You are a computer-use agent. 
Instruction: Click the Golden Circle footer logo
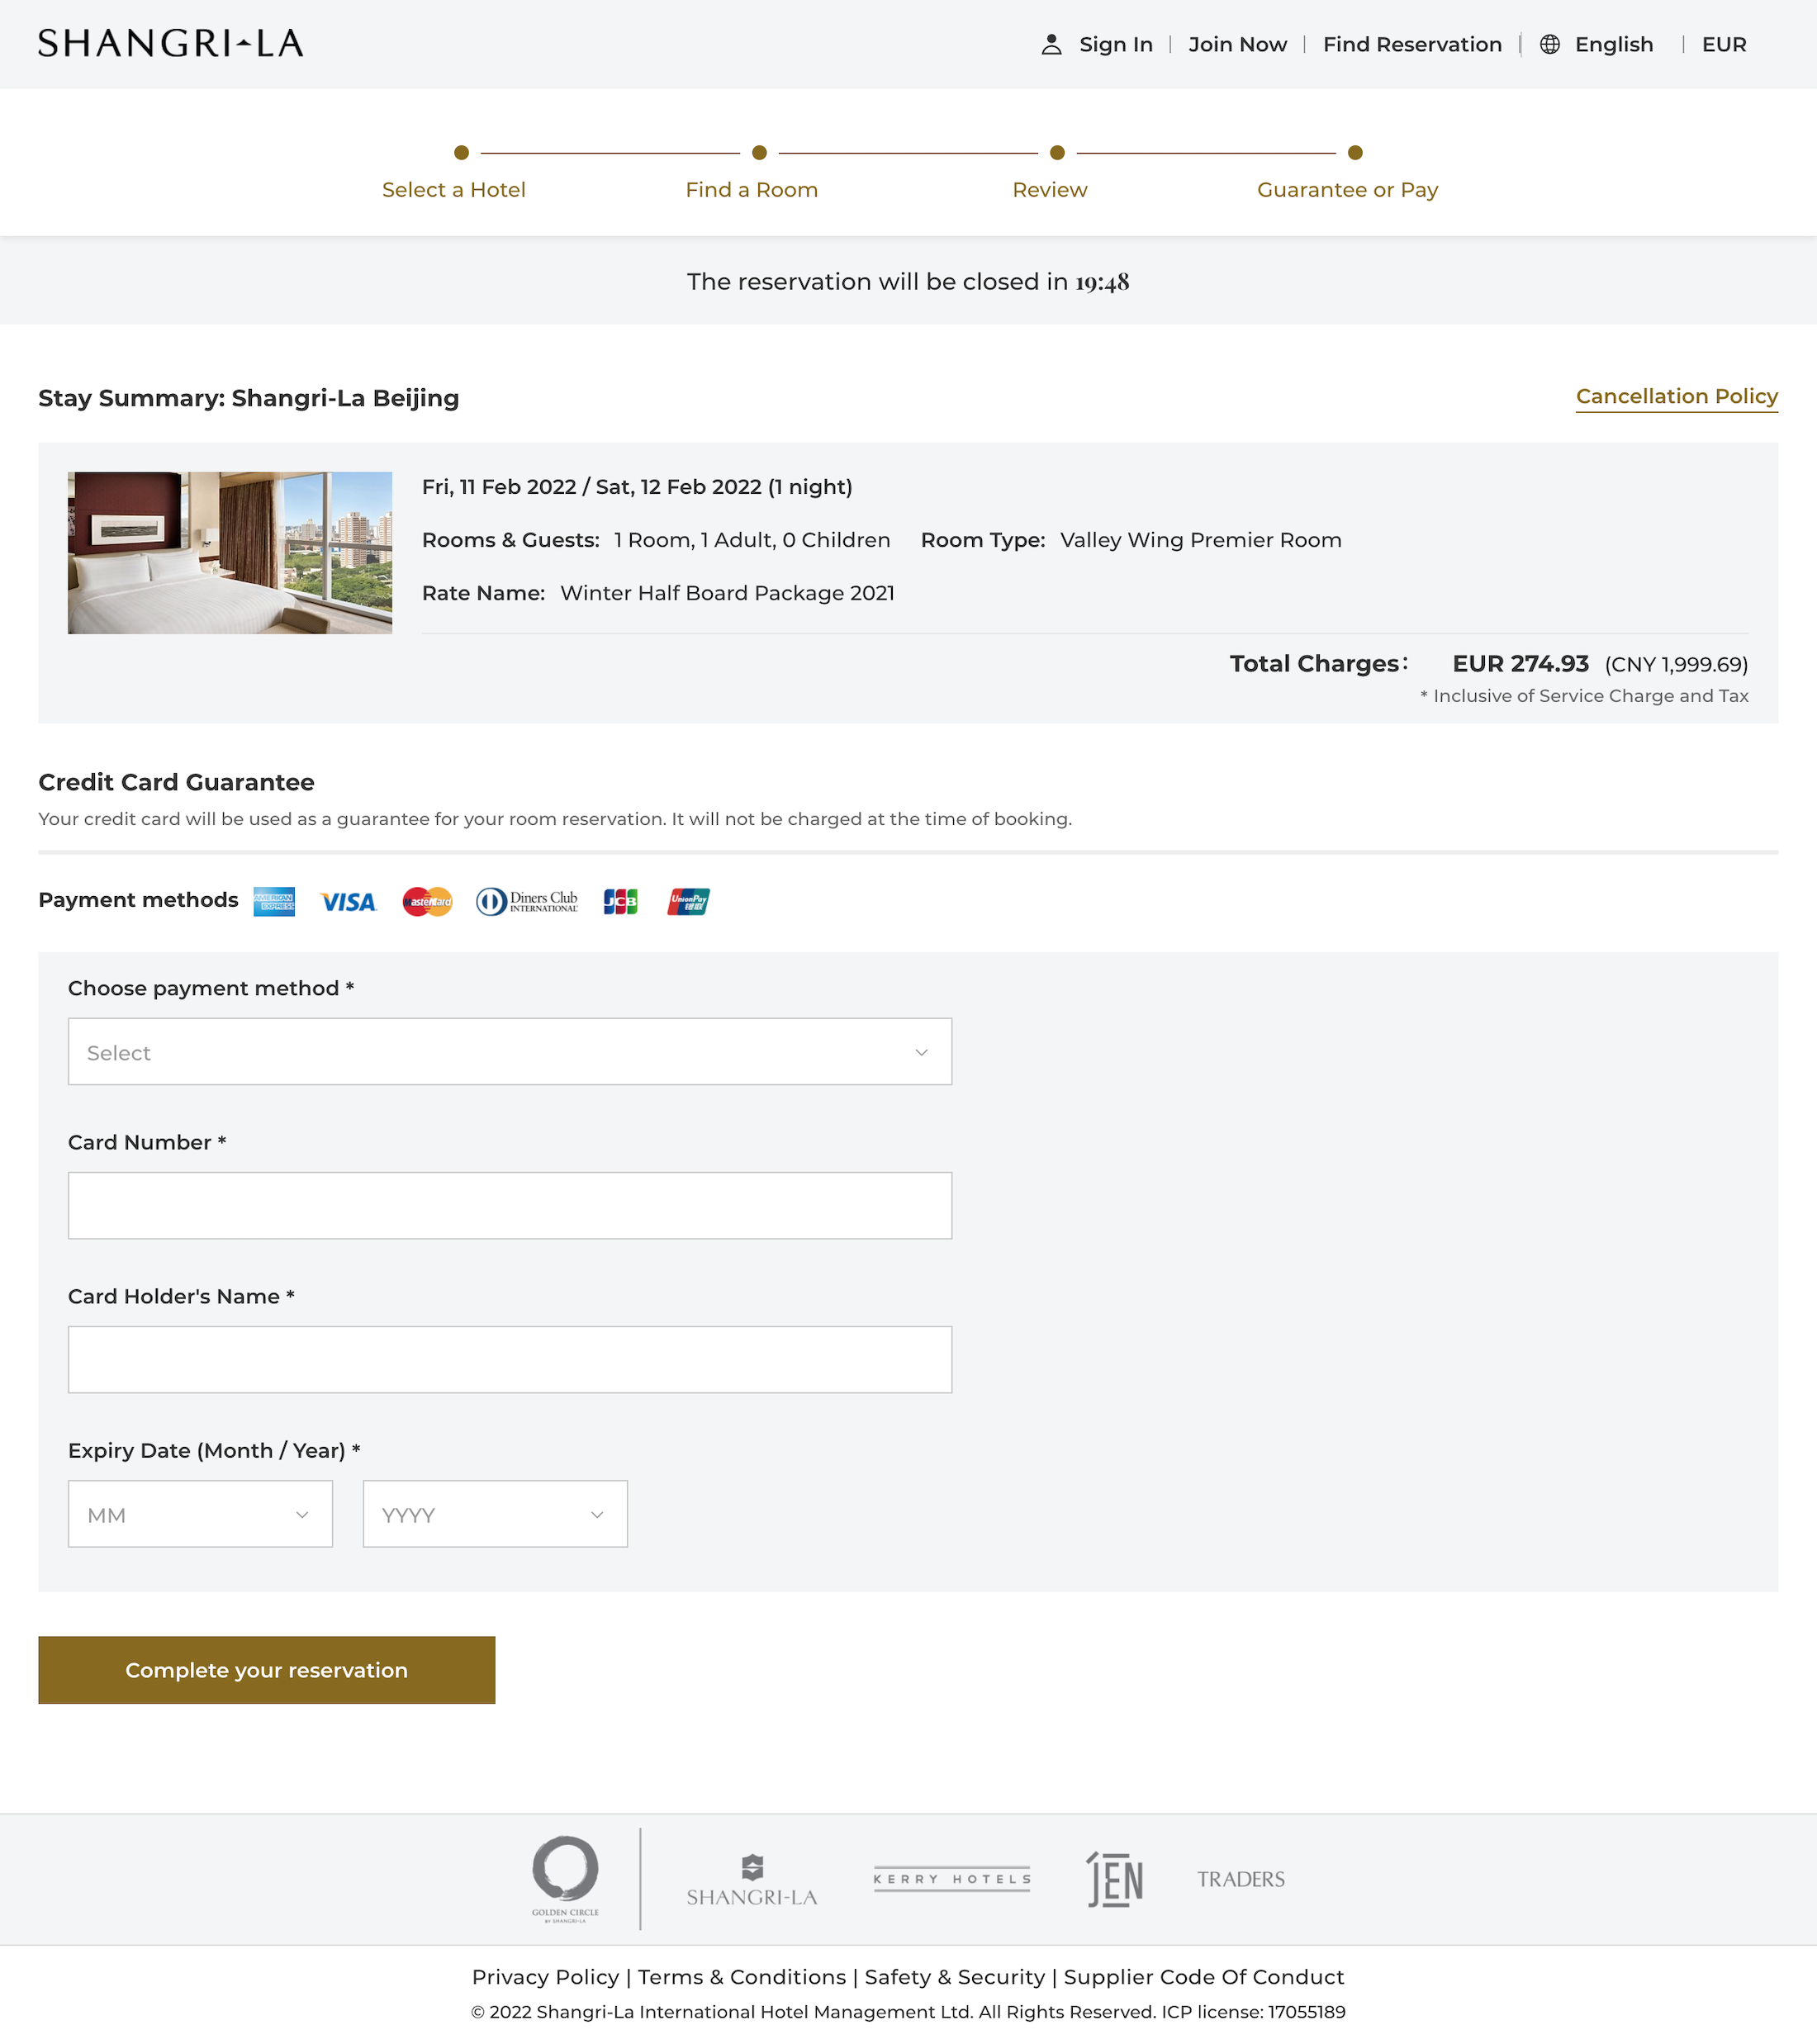[x=565, y=1878]
